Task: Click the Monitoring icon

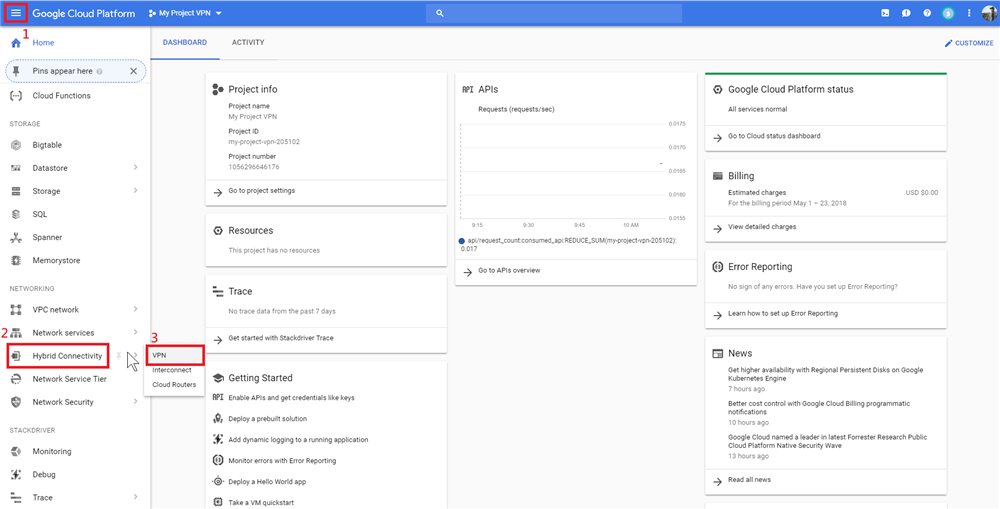Action: point(16,451)
